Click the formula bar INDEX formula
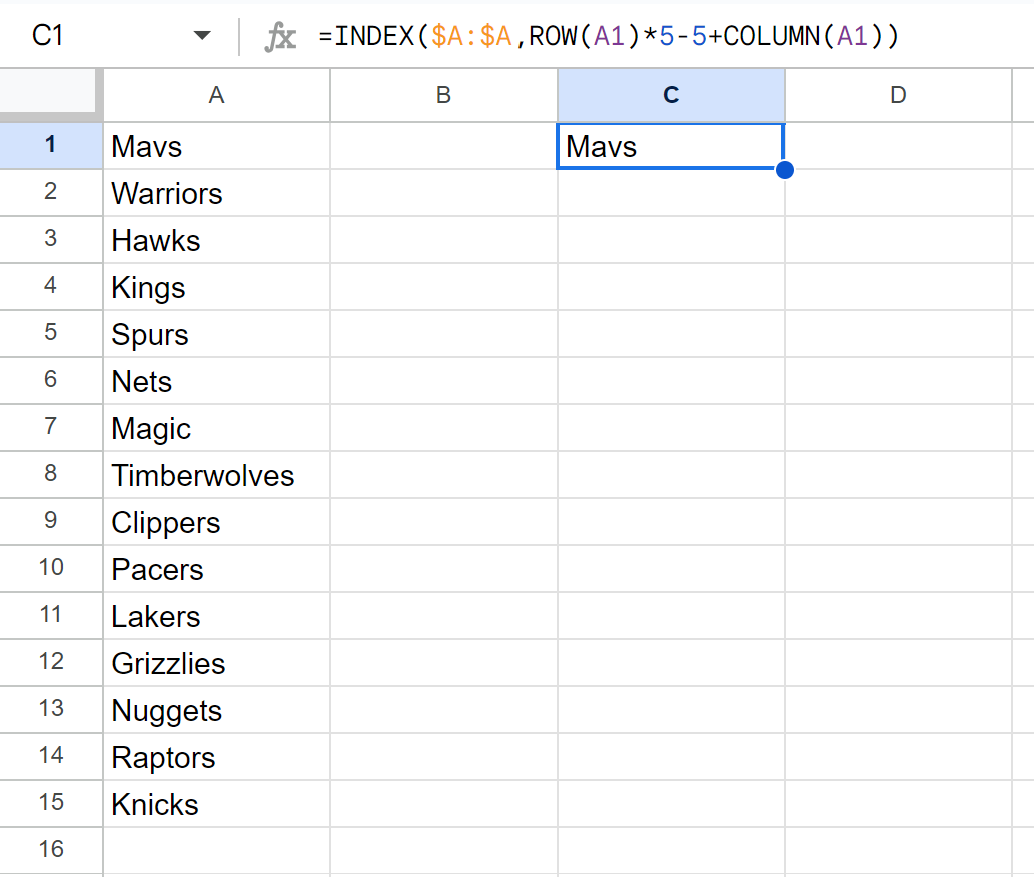1035x877 pixels. tap(609, 36)
